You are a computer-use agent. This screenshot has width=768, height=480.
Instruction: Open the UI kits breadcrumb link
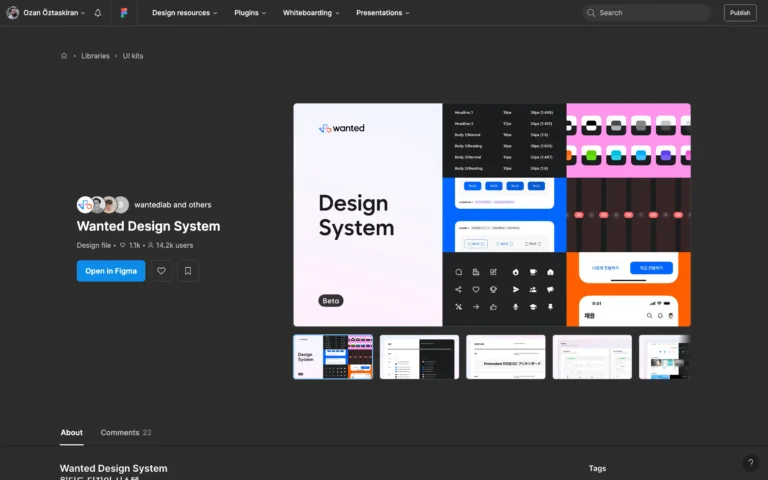tap(133, 56)
